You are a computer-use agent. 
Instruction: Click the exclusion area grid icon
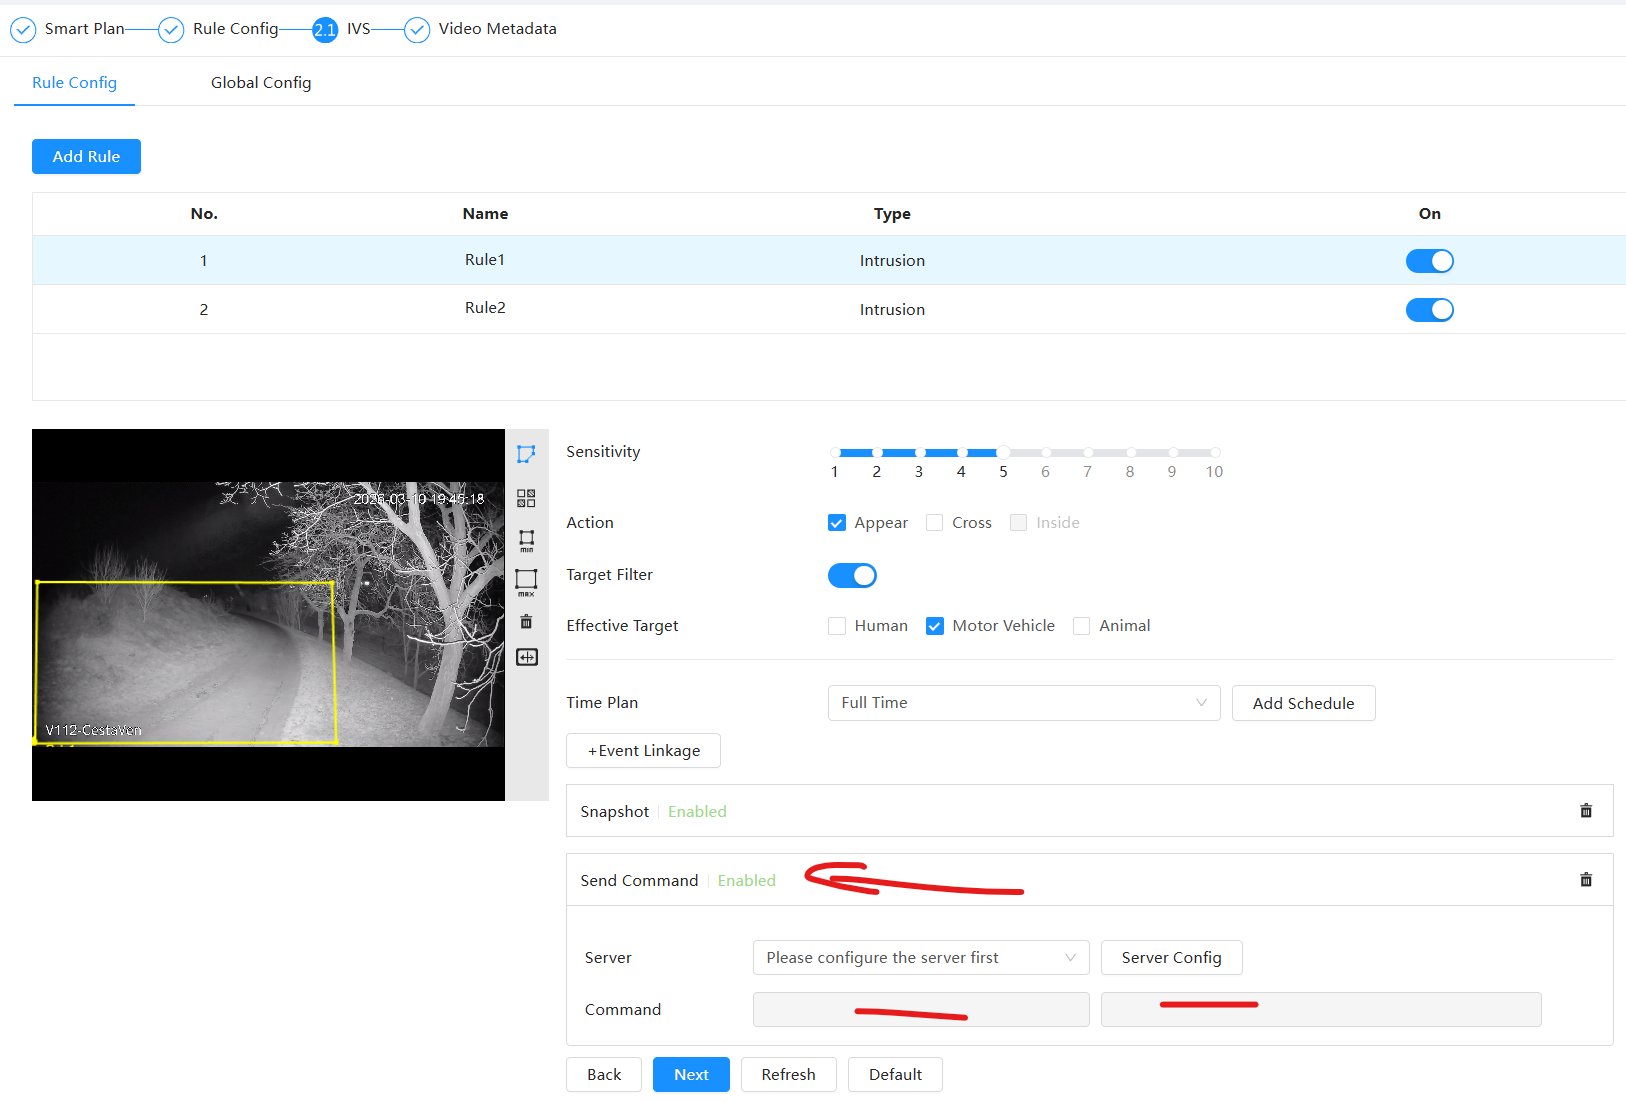tap(526, 498)
